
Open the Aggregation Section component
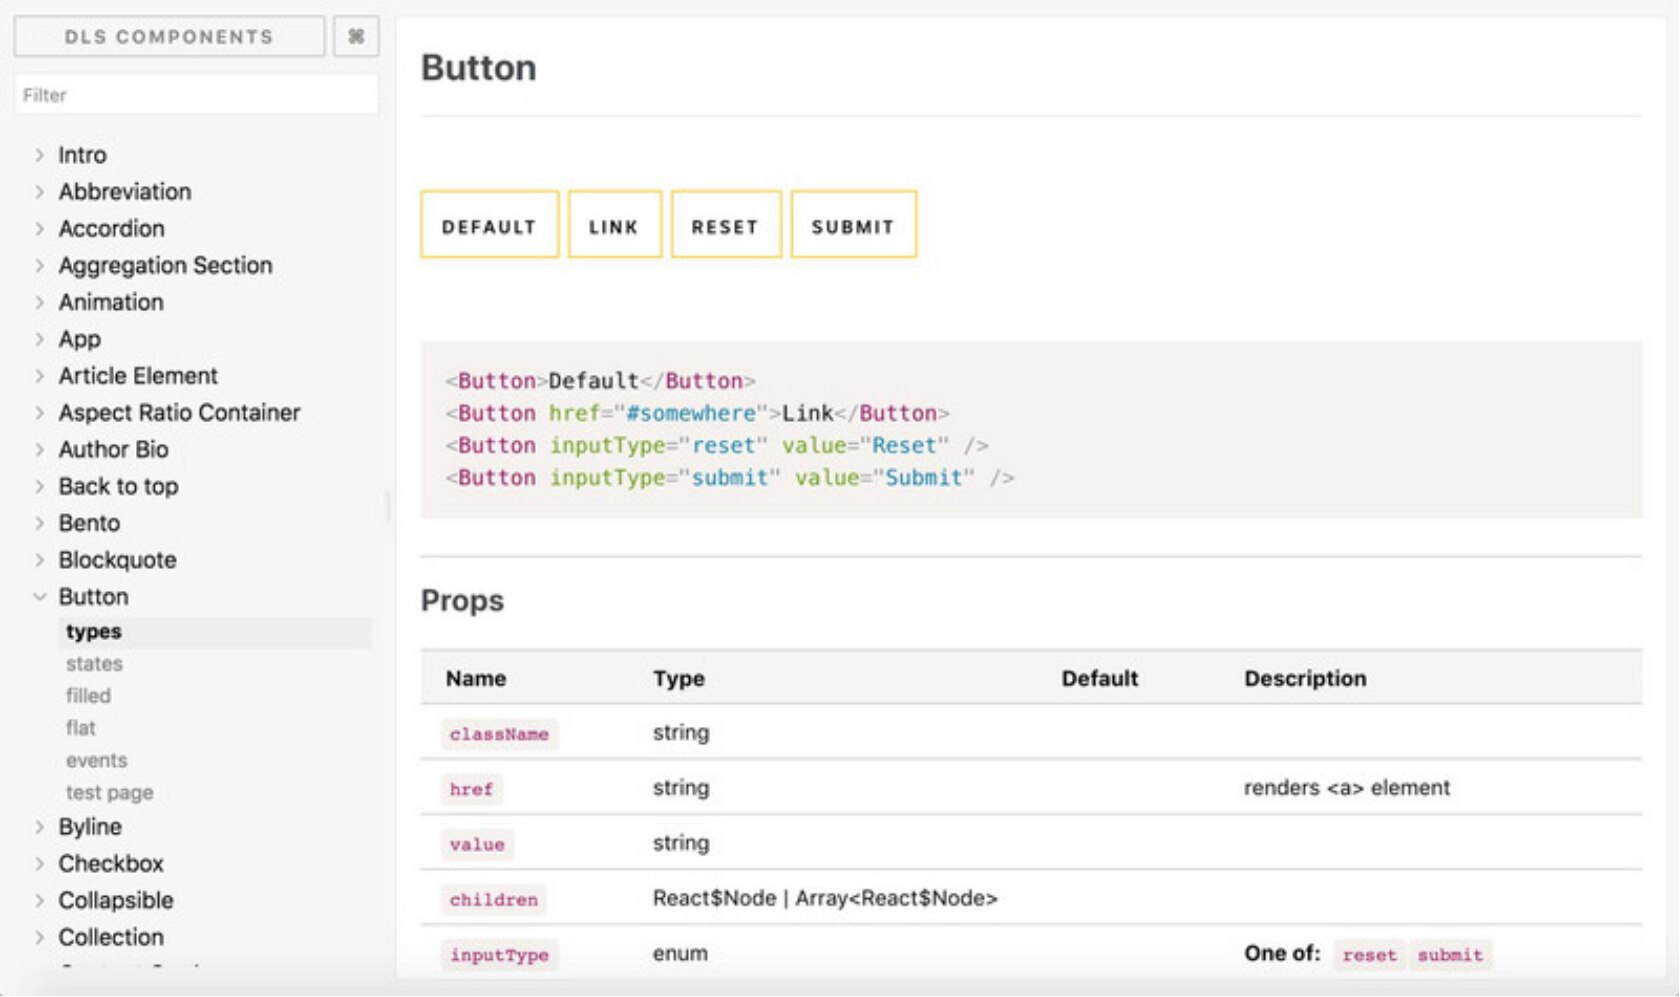pos(165,266)
